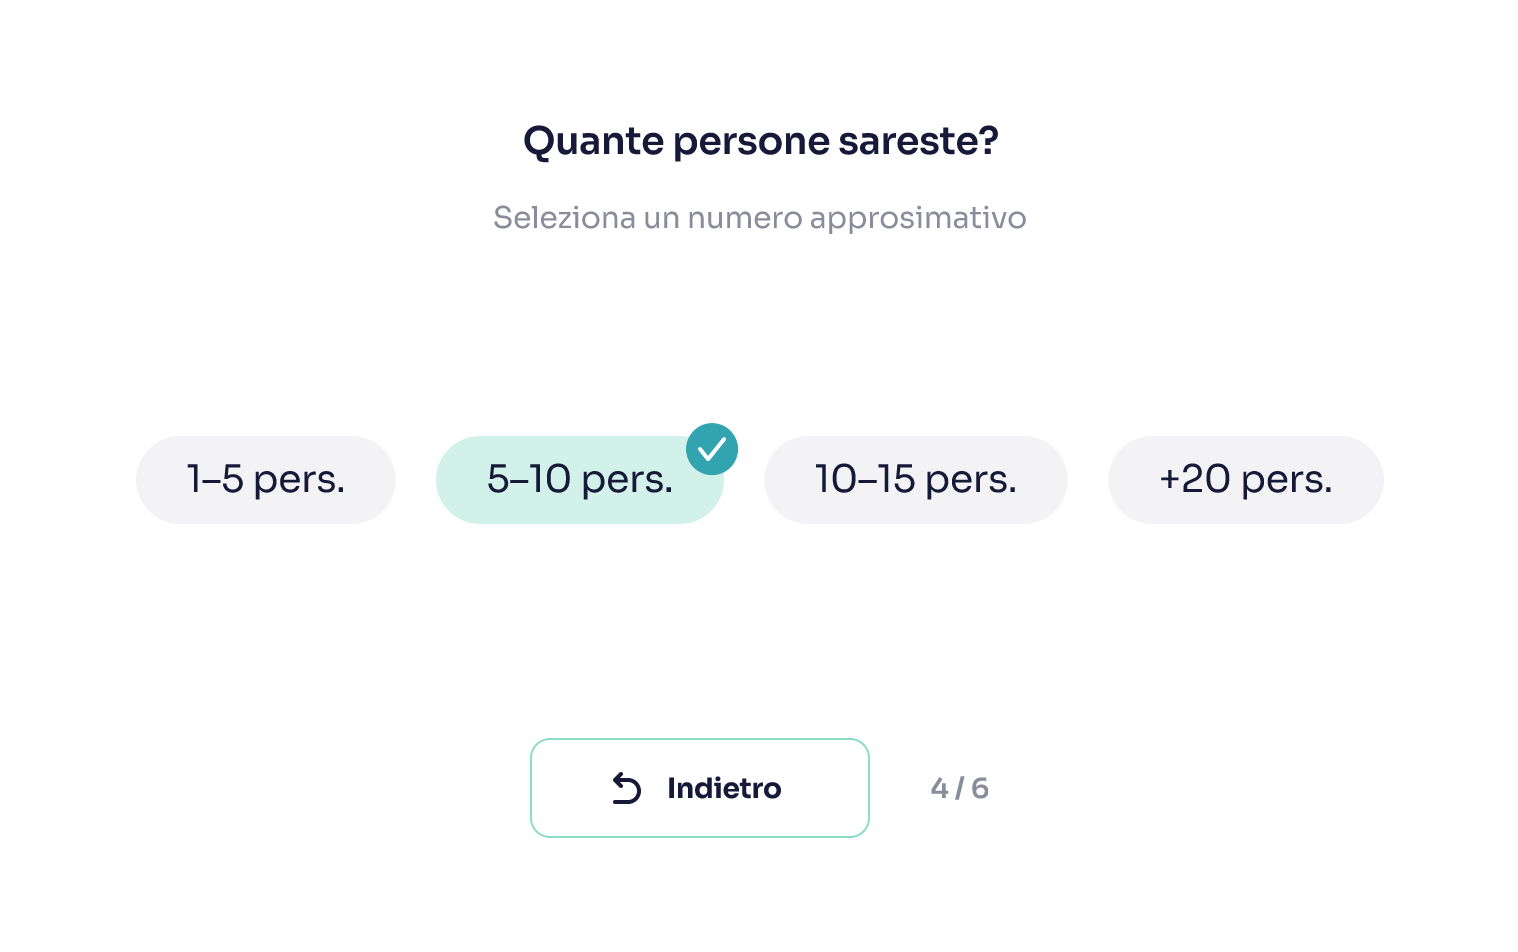Select the 1–5 pers. option
1518x952 pixels.
(266, 480)
